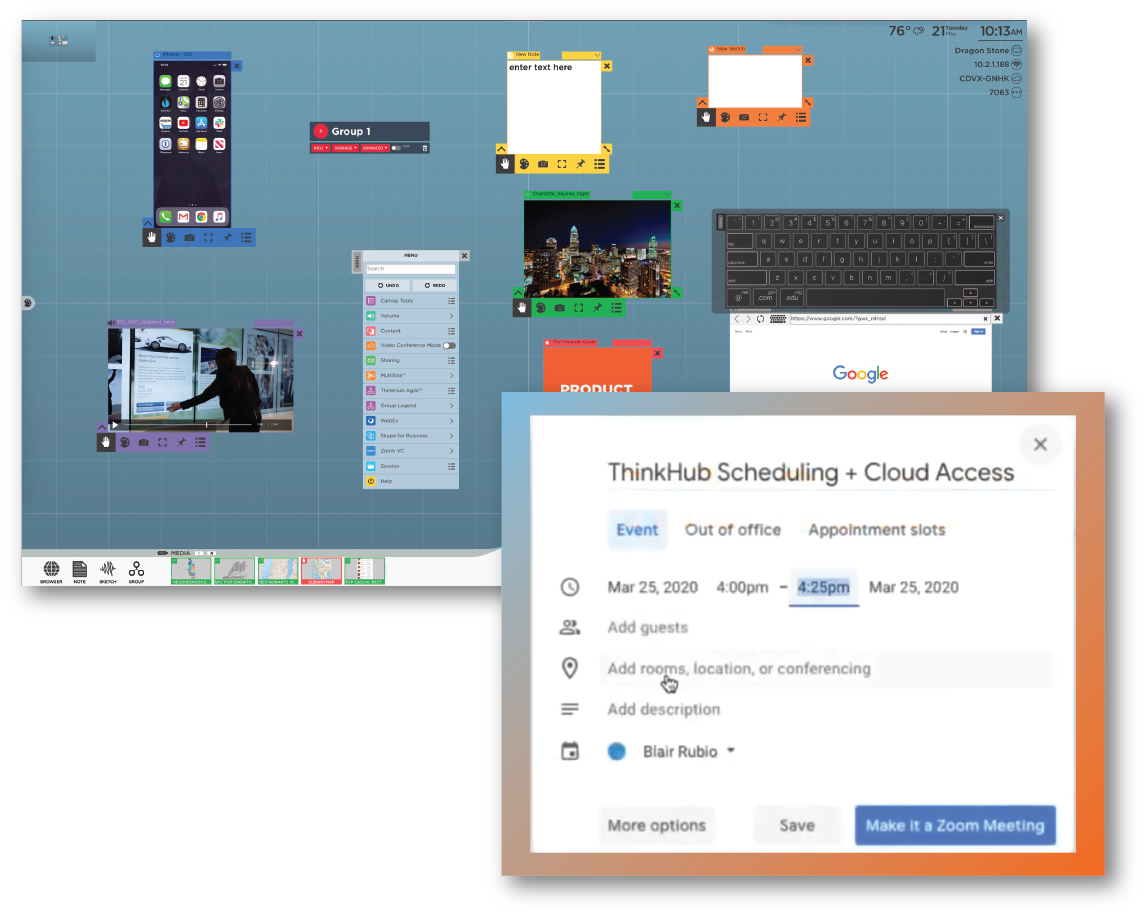Open the MultiSite menu item

410,376
